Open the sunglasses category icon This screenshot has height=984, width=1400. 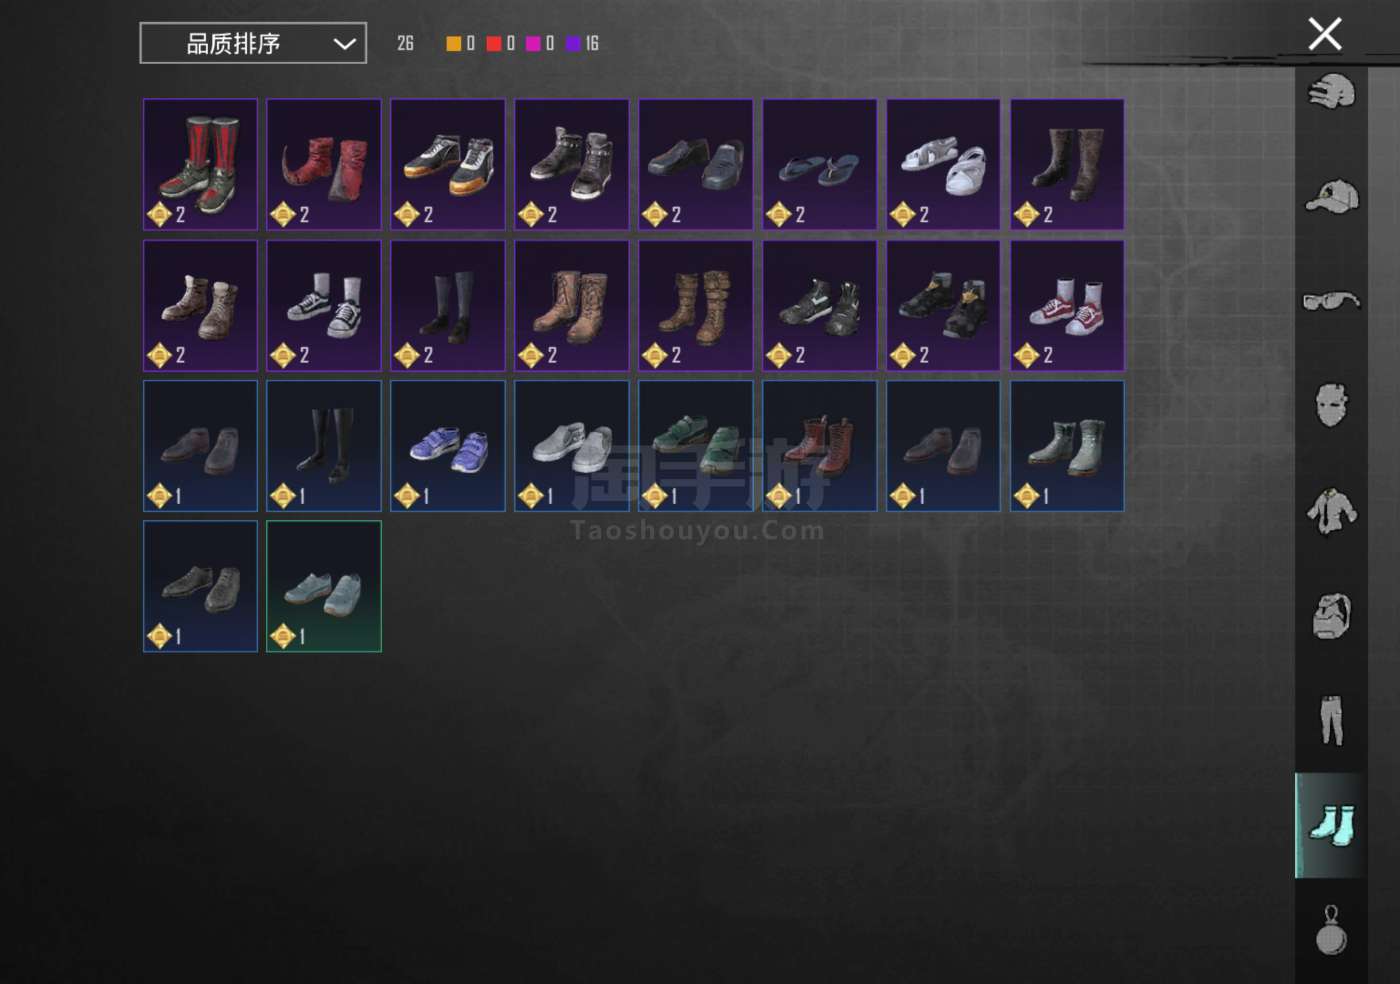[1331, 300]
